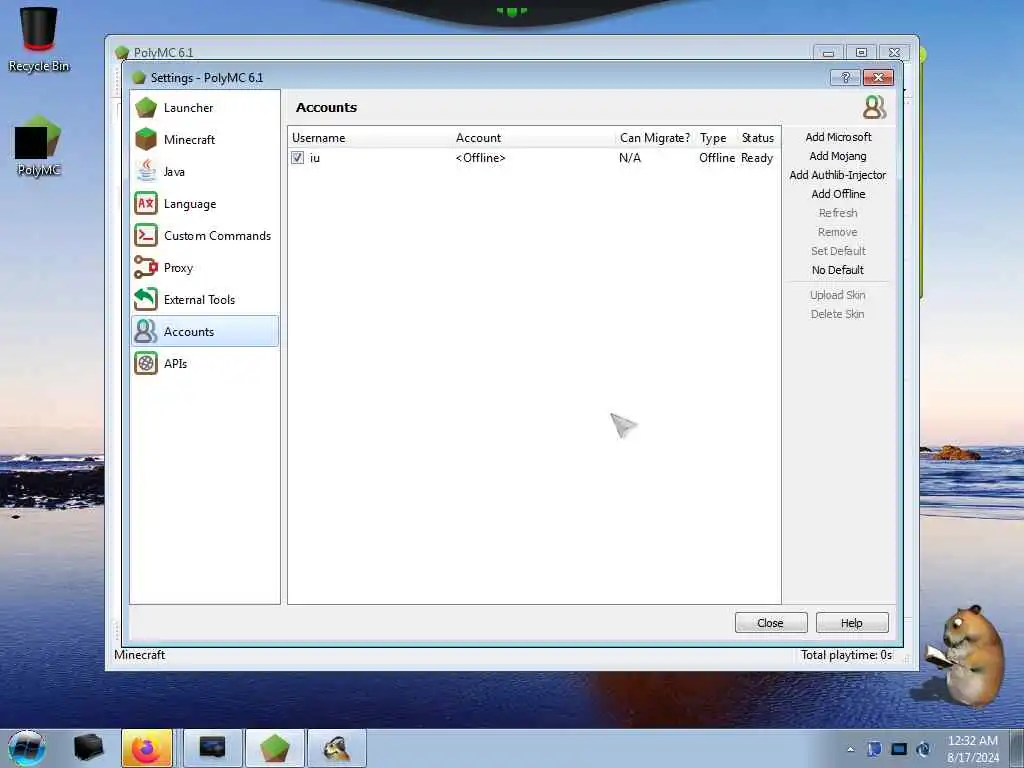Click the Settings dialog help question-mark button
This screenshot has height=768, width=1024.
point(845,78)
